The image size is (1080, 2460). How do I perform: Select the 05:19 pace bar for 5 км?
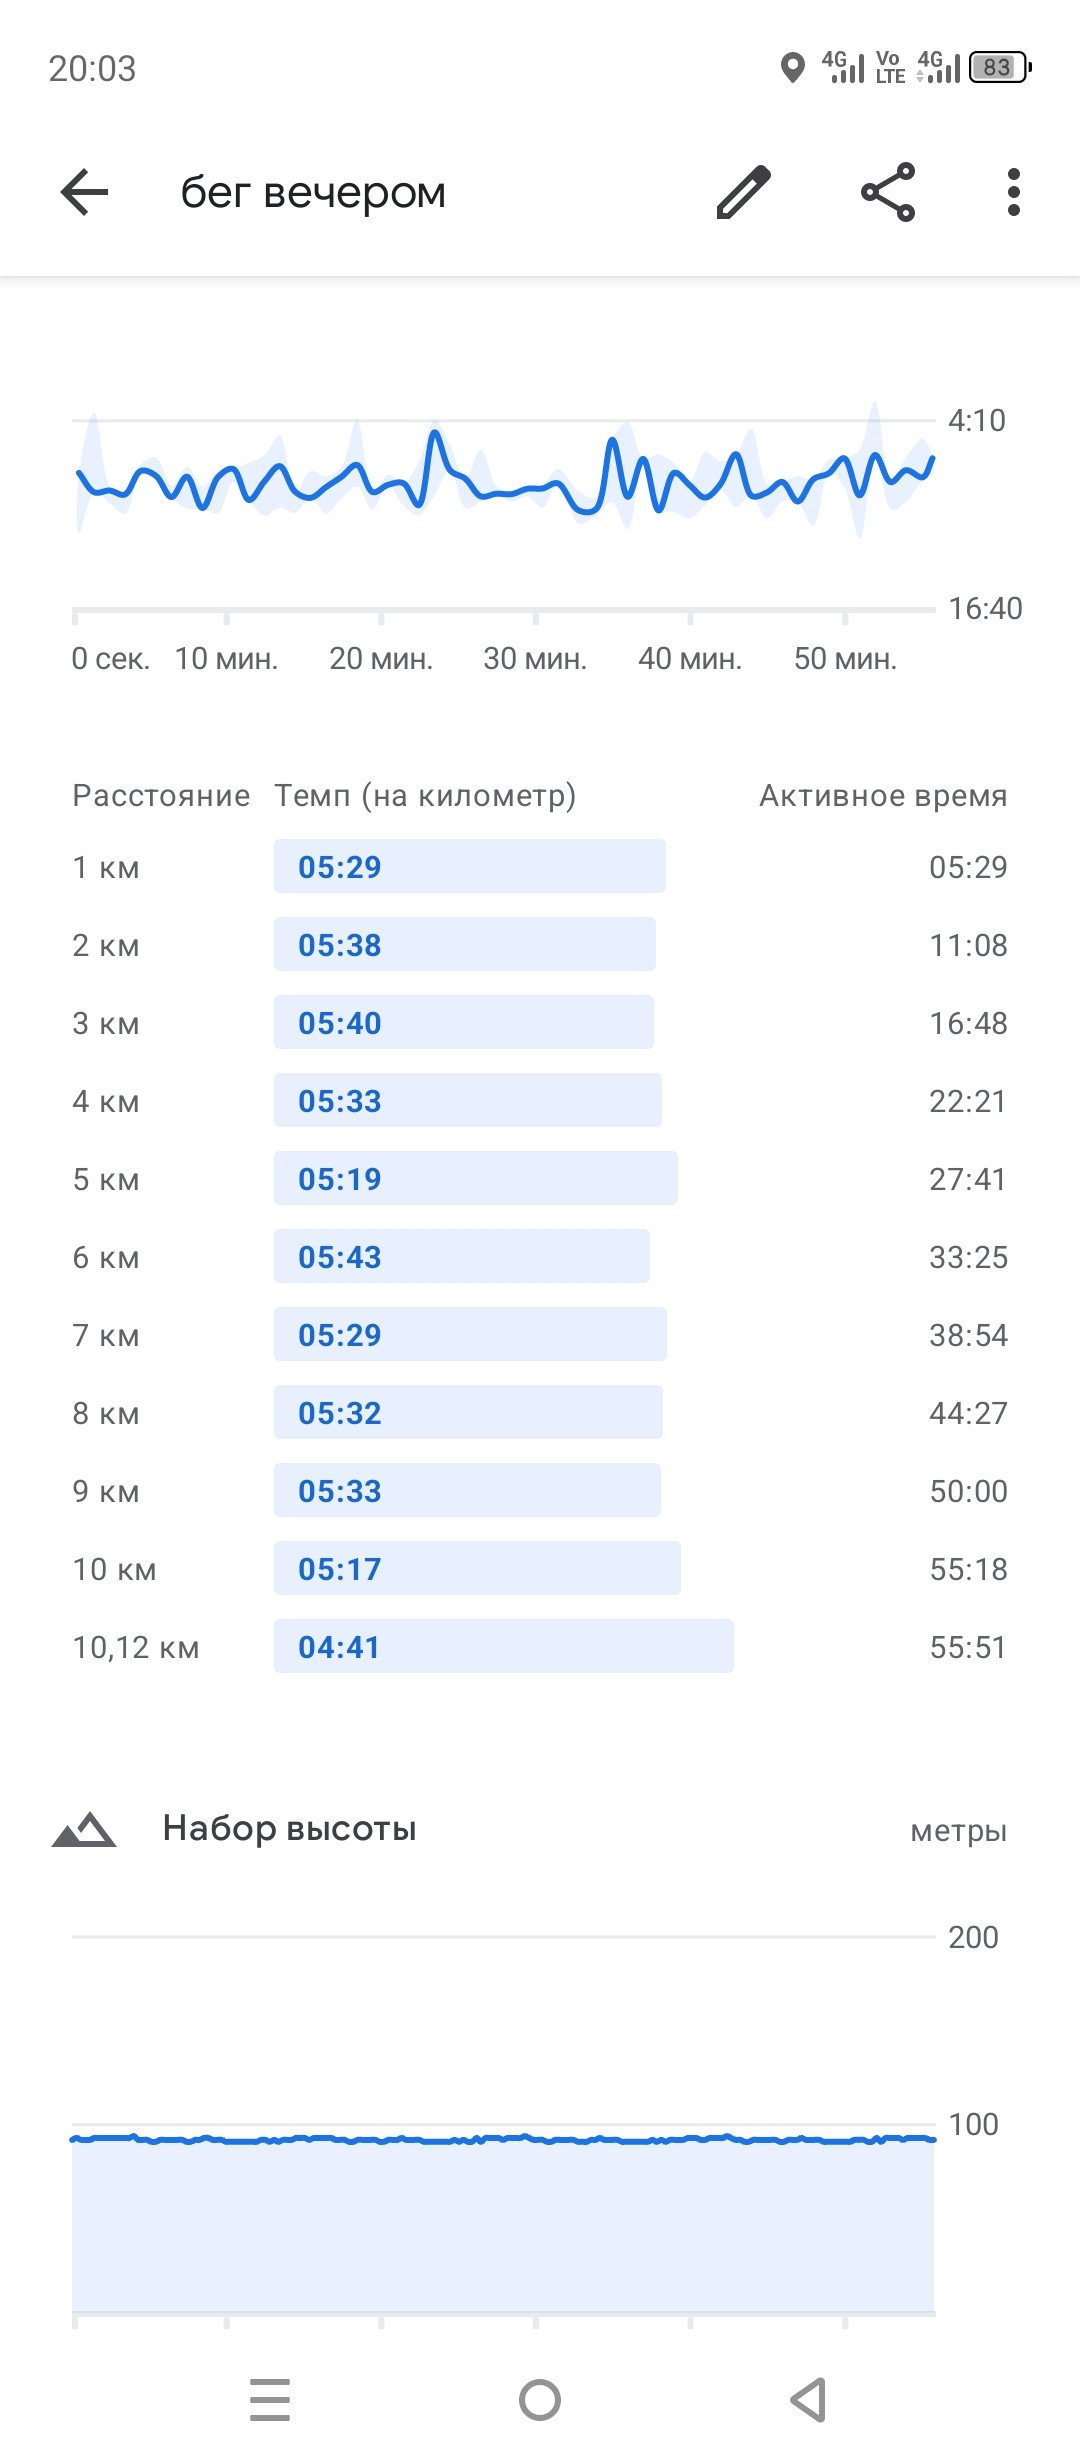point(476,1178)
